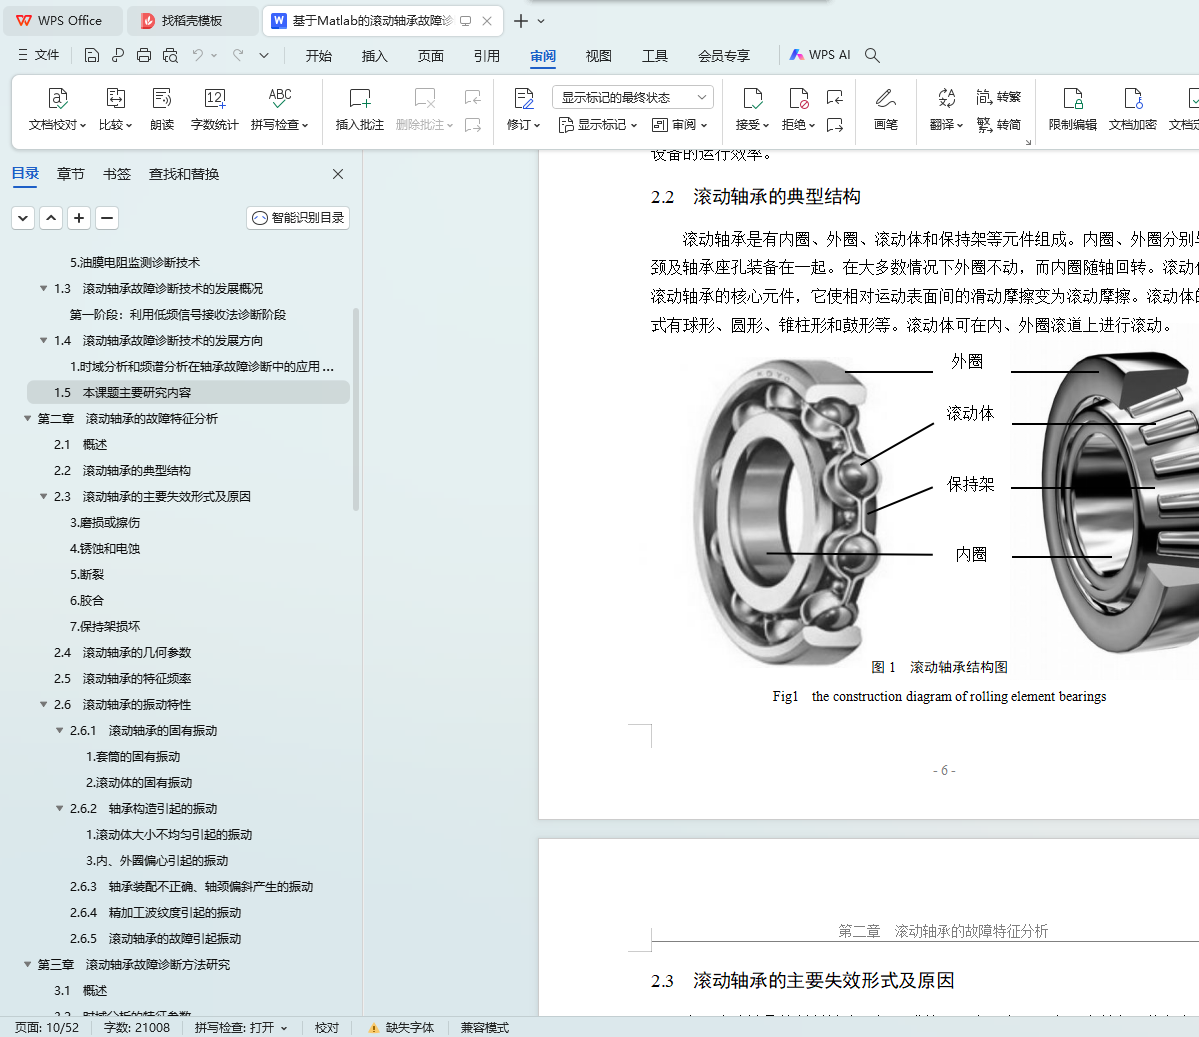The width and height of the screenshot is (1199, 1037).
Task: Click the down-chevron expand button in outline pane
Action: (x=23, y=218)
